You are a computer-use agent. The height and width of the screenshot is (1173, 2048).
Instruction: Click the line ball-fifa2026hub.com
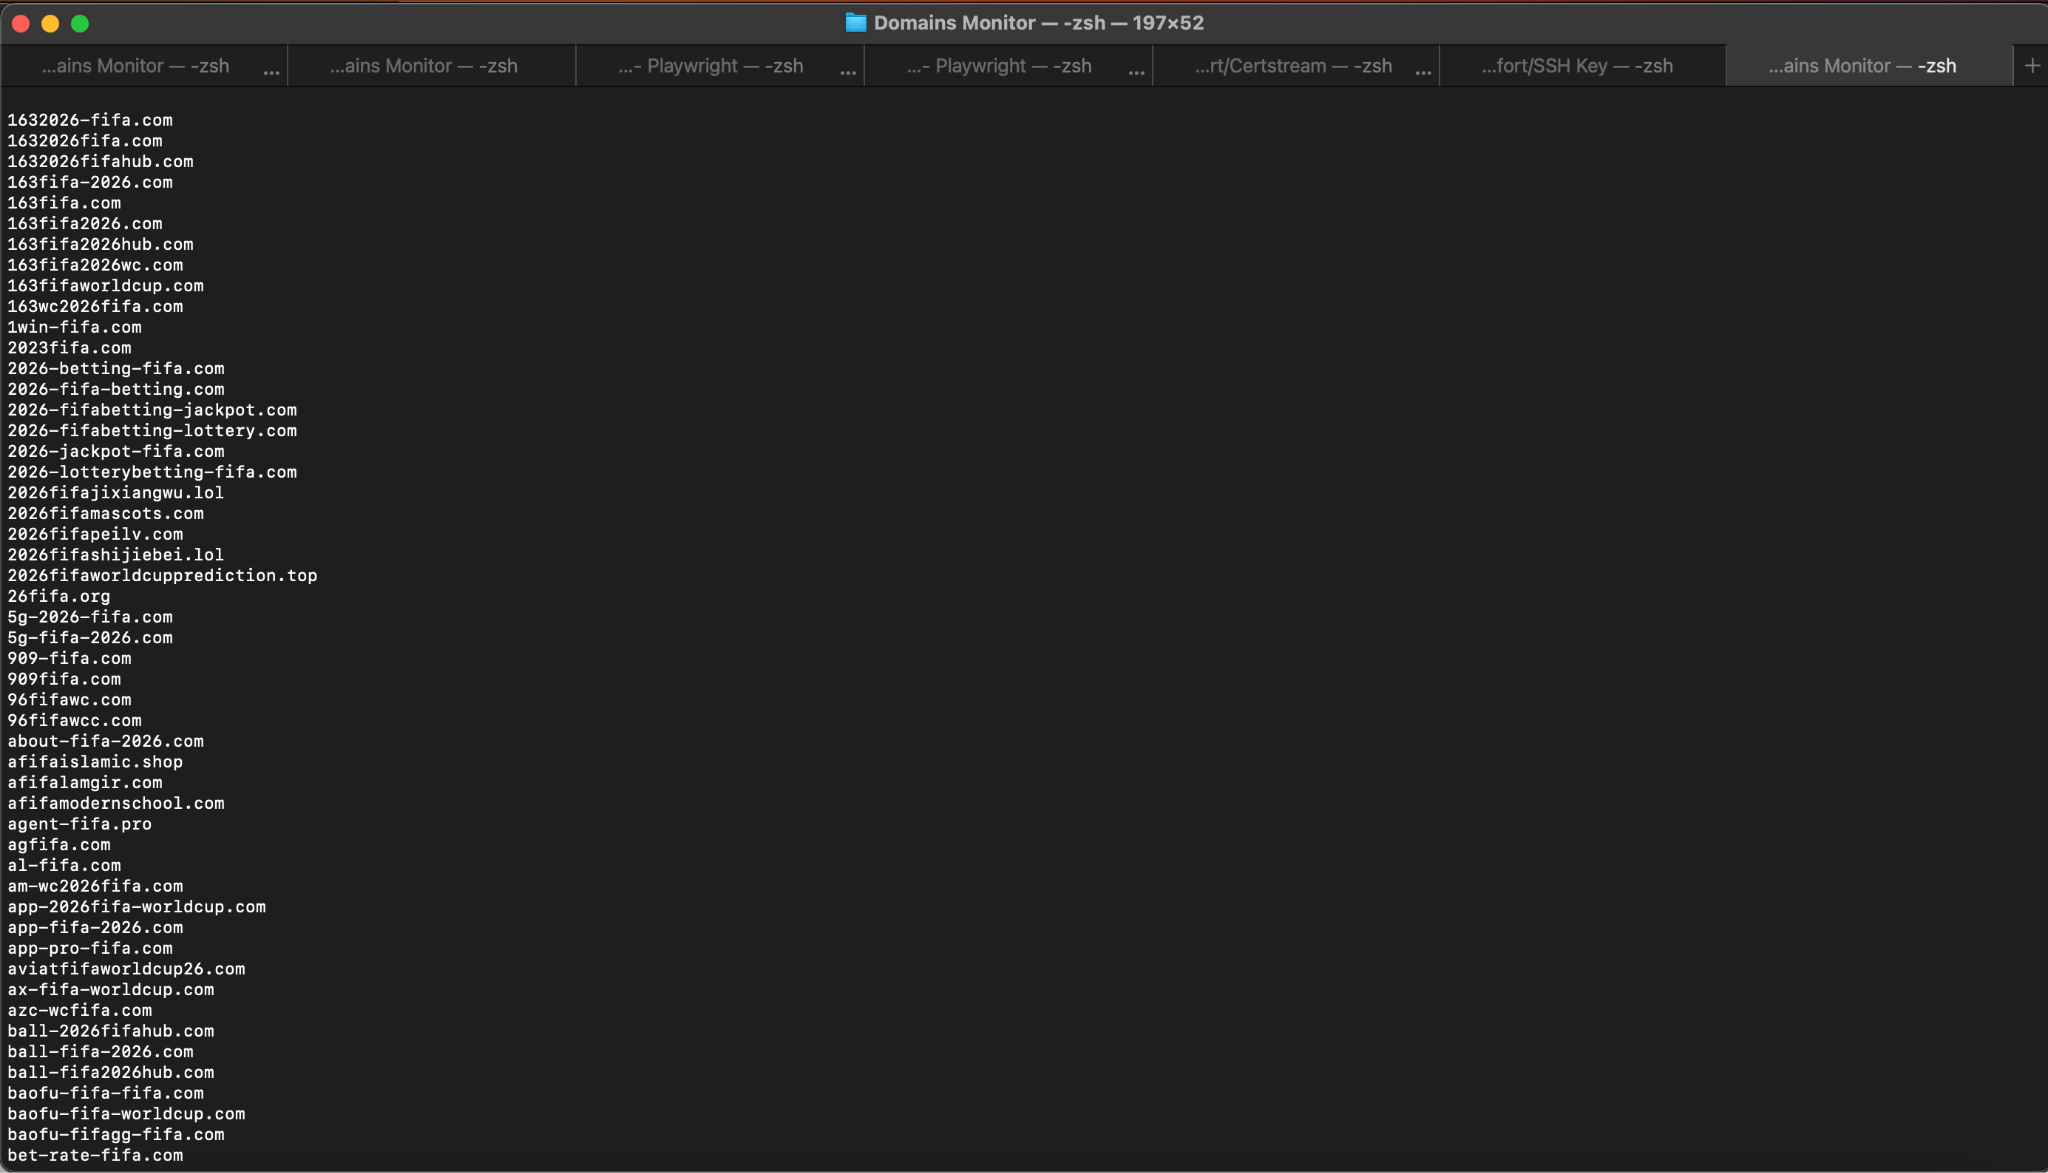click(111, 1072)
